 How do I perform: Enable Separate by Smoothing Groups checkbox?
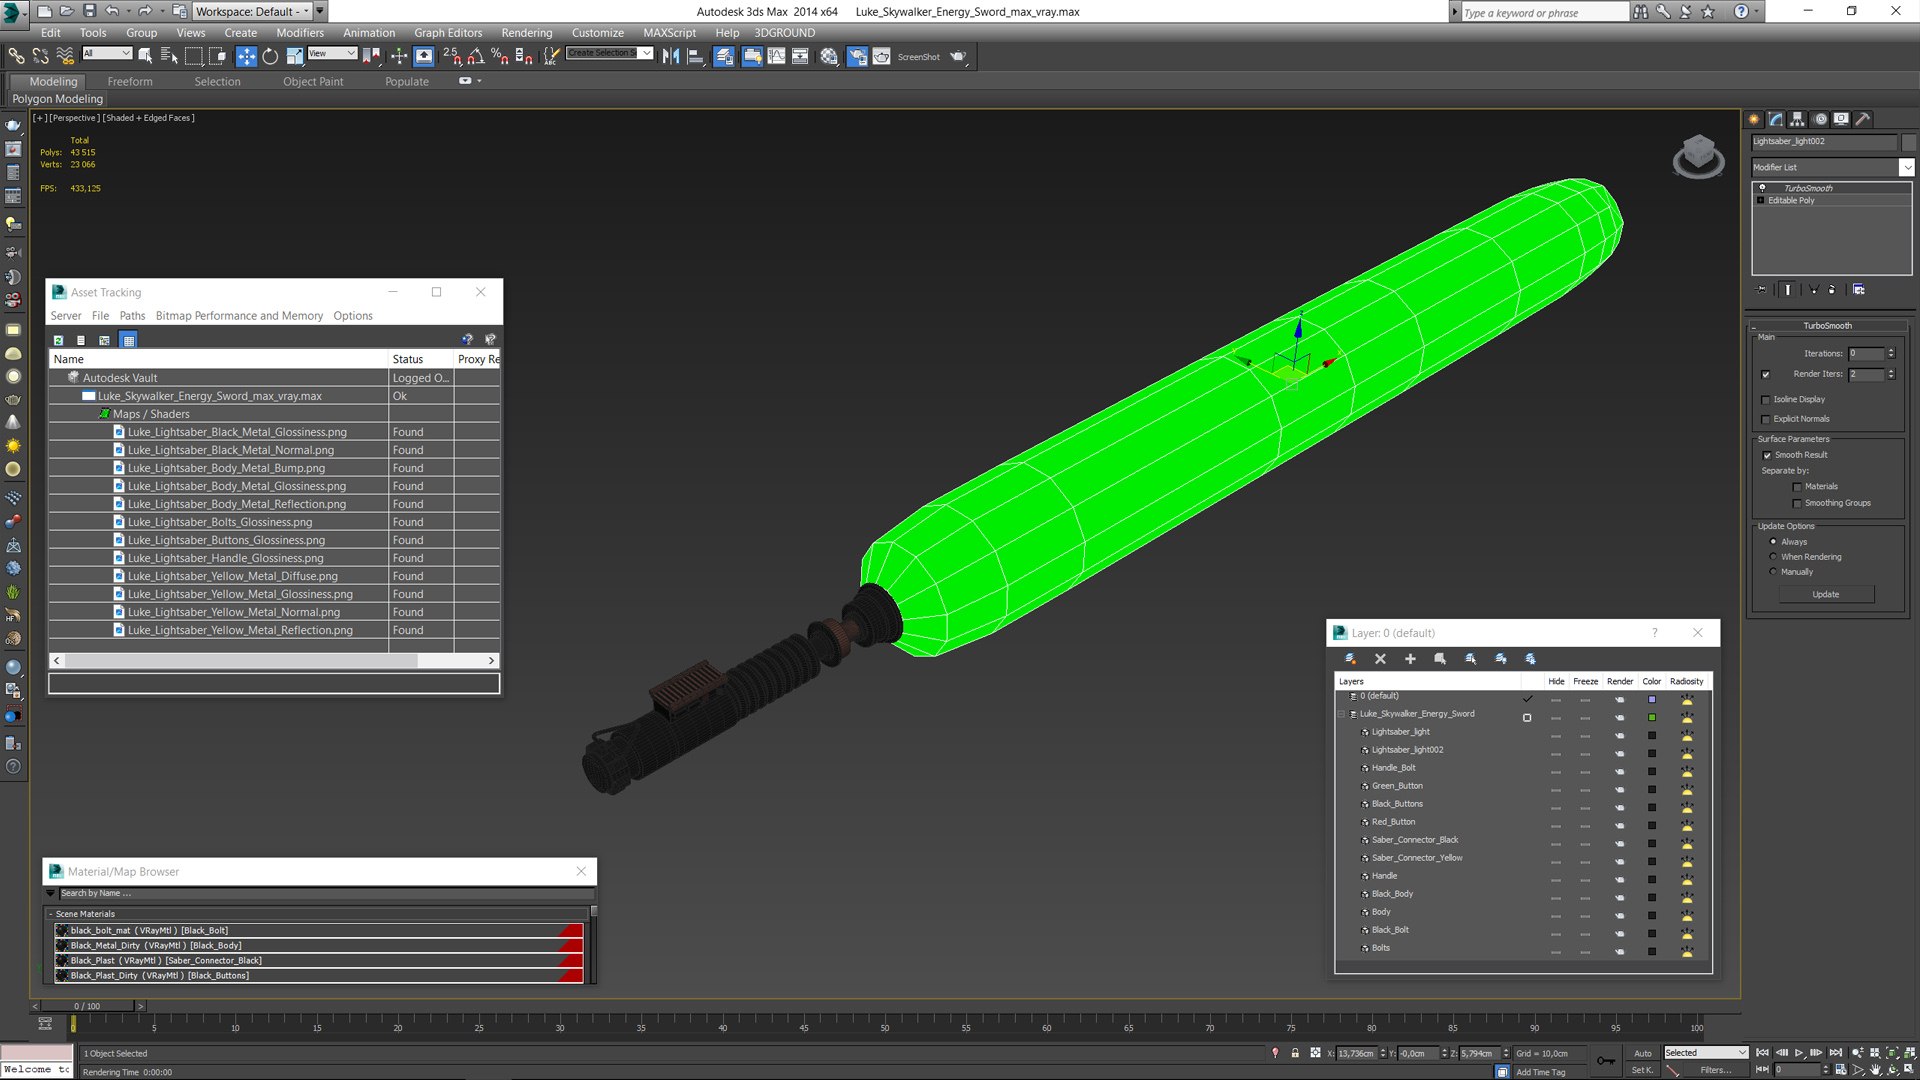tap(1797, 504)
